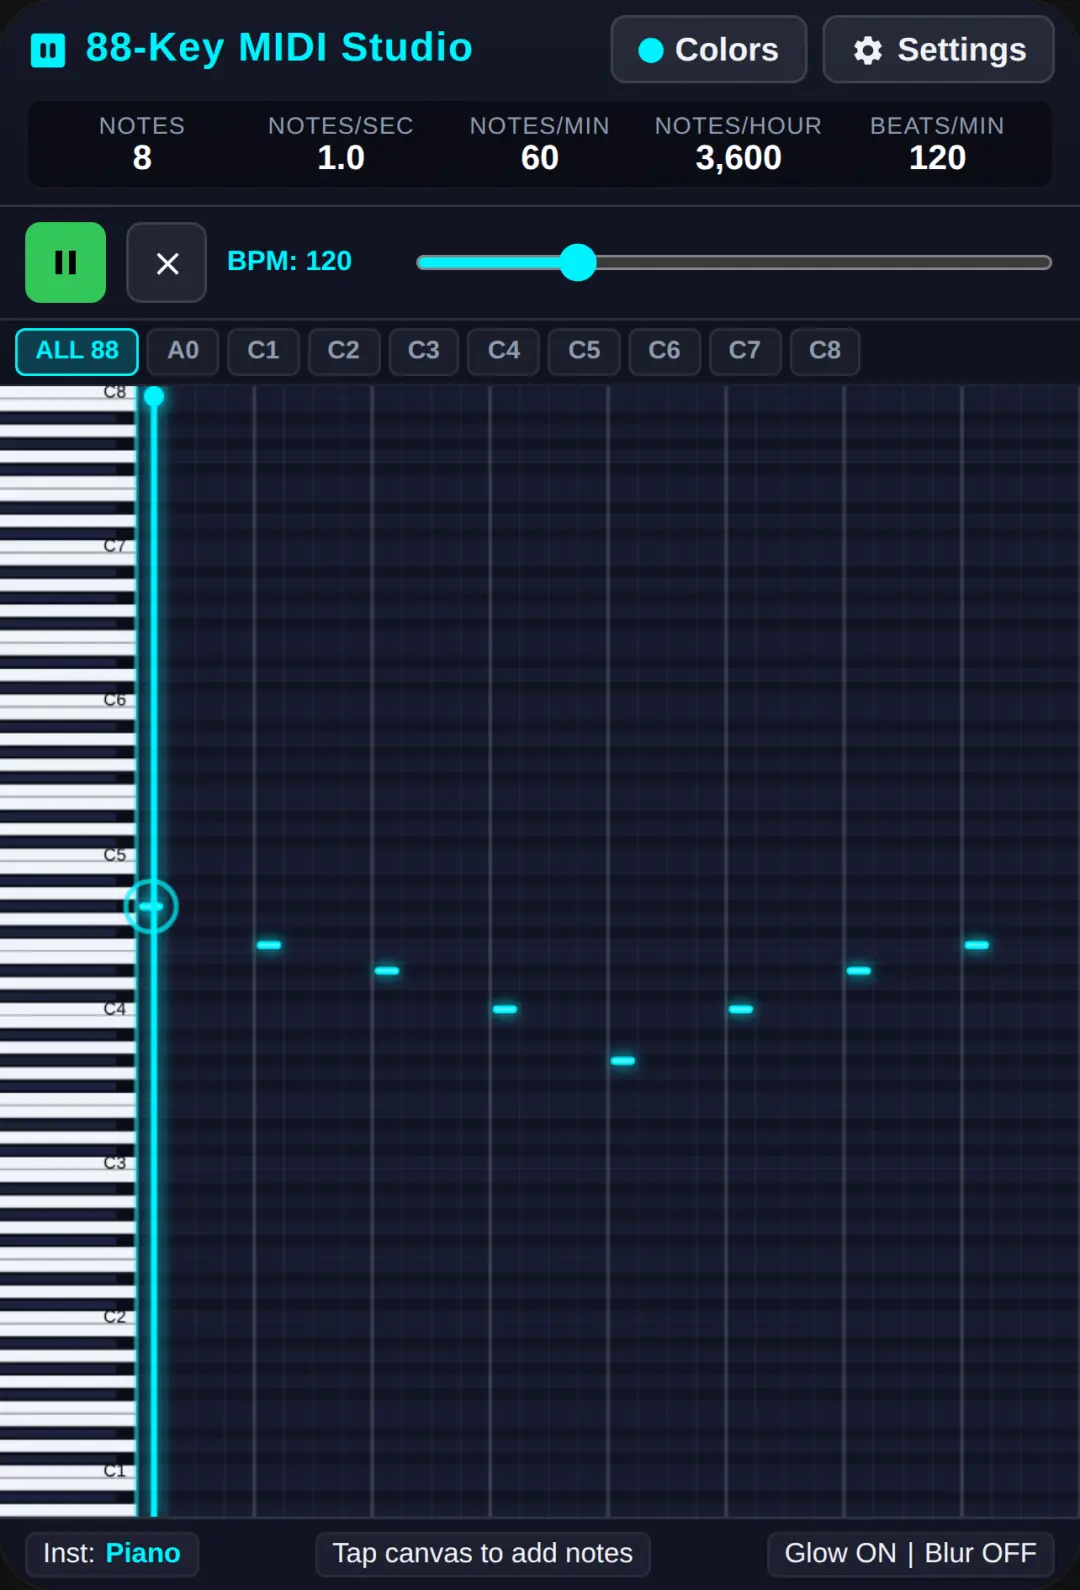Click the NOTES count value 8

(x=142, y=158)
